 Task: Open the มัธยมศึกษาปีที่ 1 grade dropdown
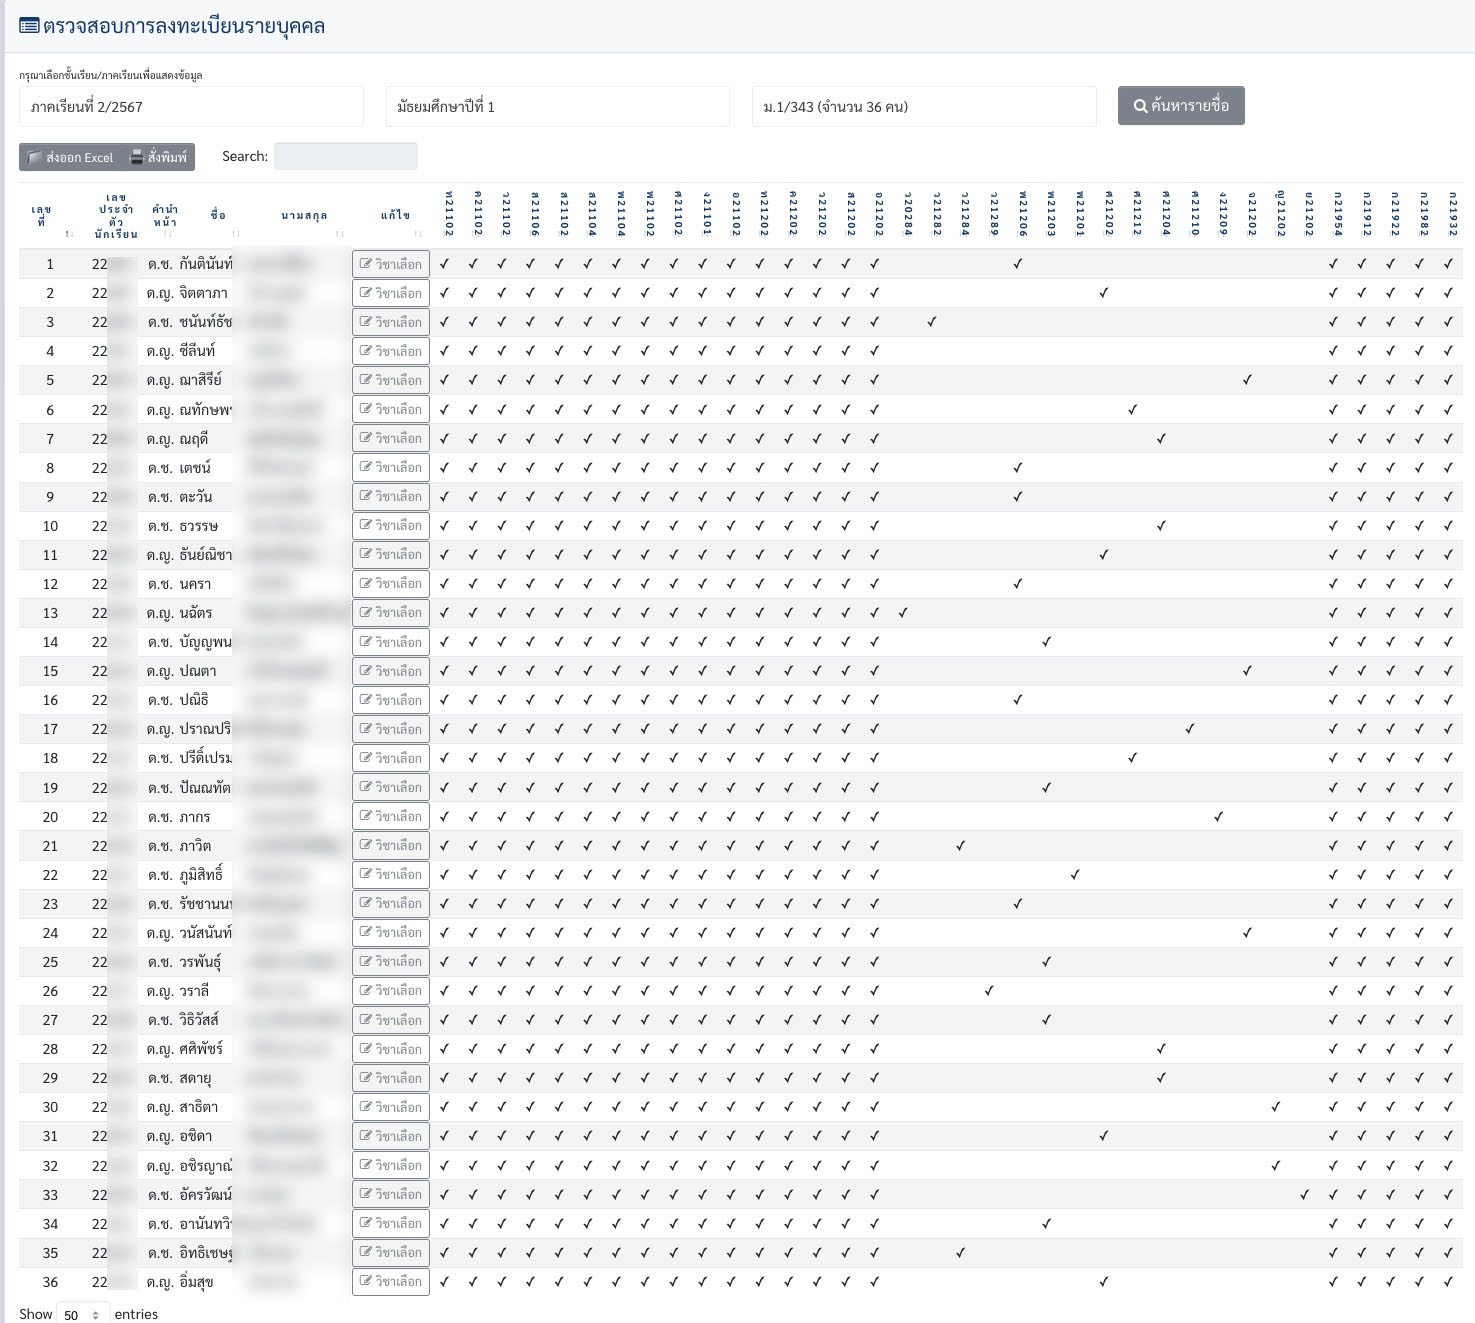558,106
